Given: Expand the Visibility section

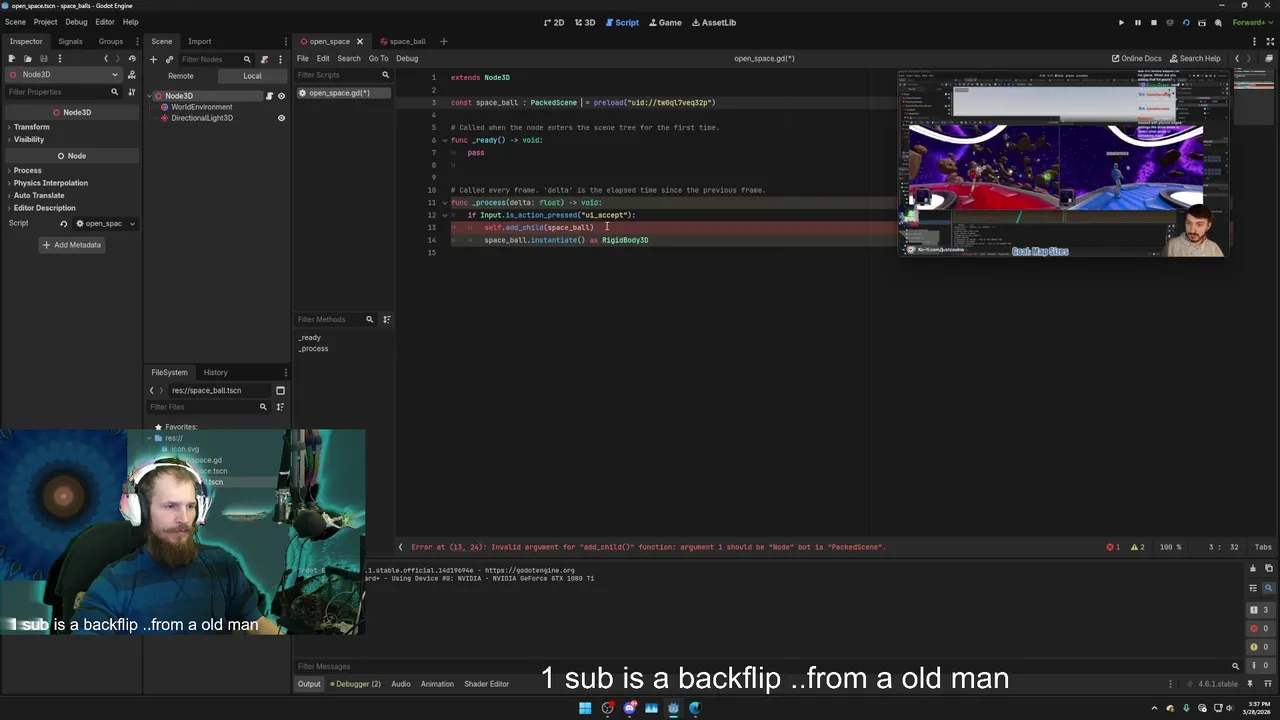Looking at the screenshot, I should coord(29,140).
